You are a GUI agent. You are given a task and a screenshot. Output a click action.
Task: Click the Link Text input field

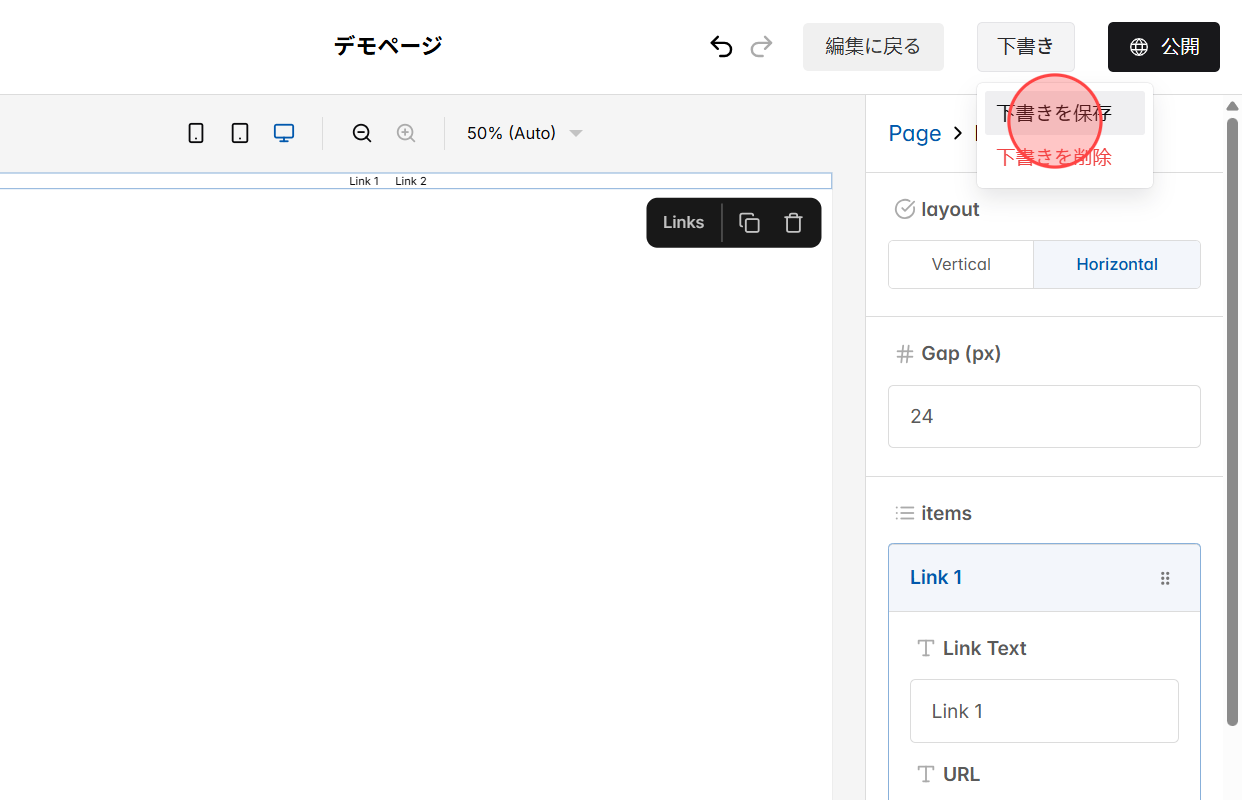1043,710
